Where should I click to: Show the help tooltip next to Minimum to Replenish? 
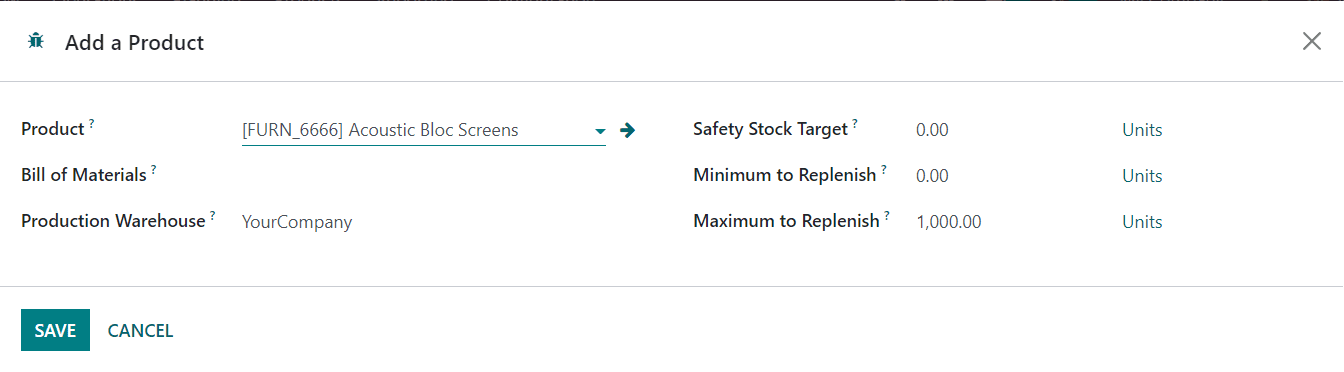click(884, 170)
